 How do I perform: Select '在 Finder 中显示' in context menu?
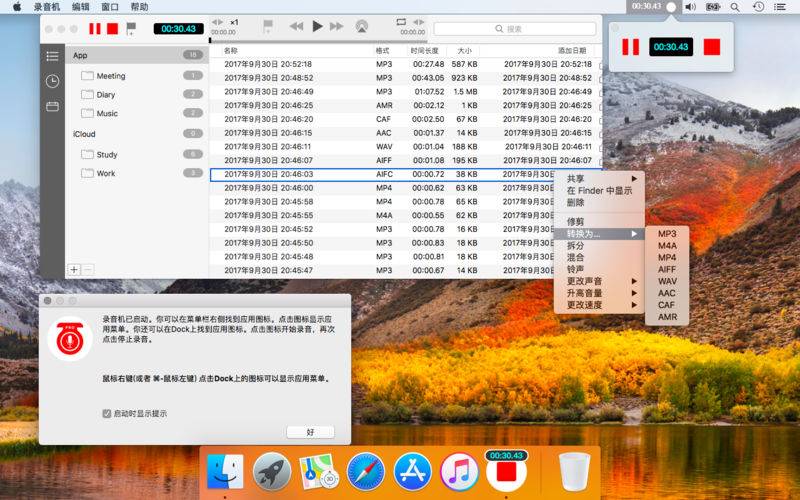[x=599, y=190]
